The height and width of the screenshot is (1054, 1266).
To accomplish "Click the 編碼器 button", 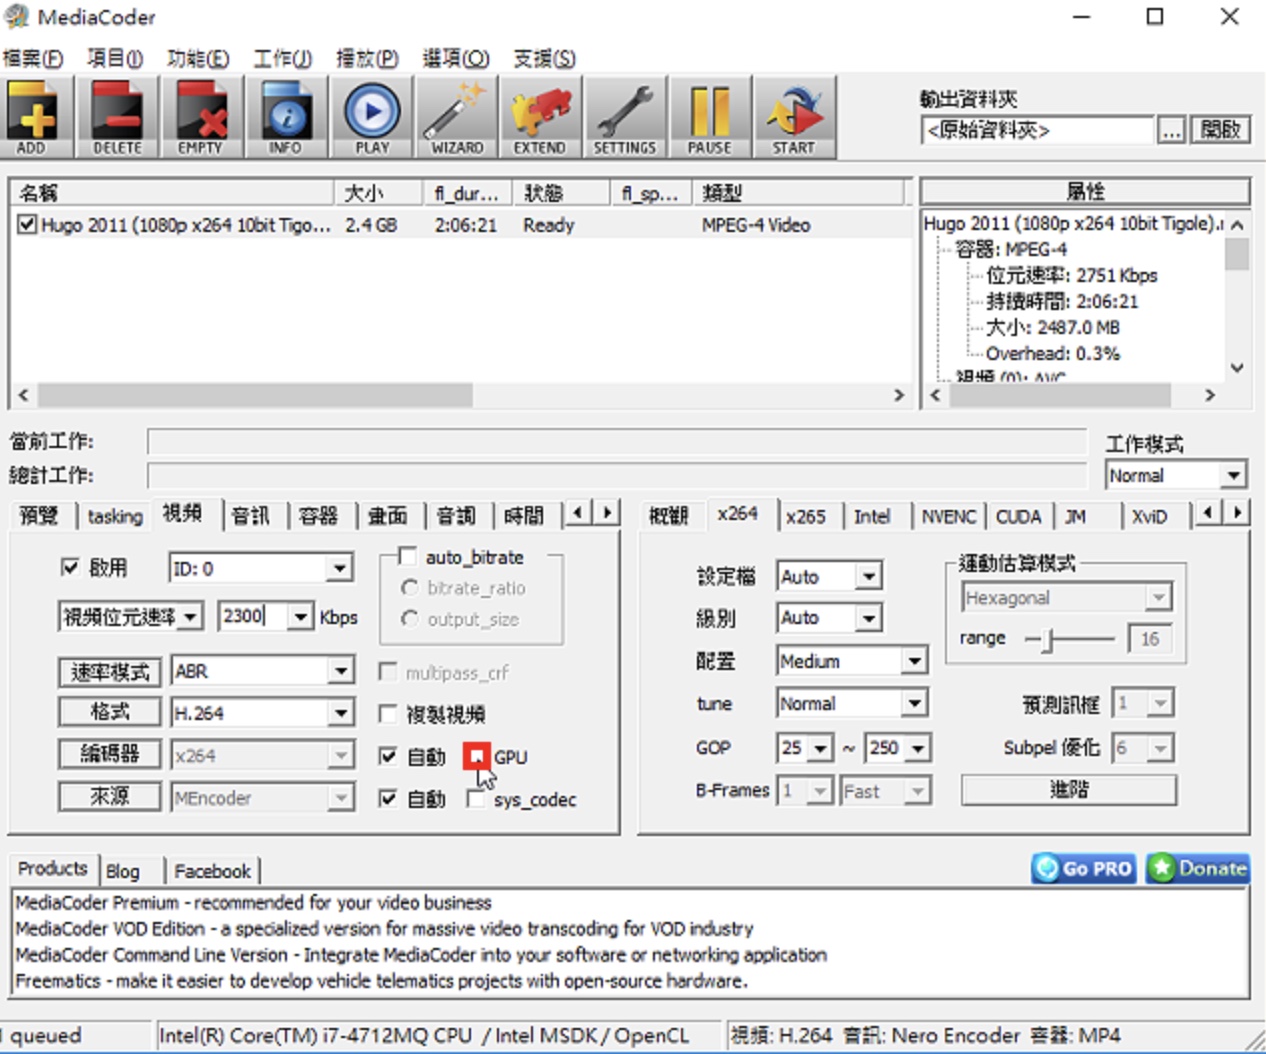I will click(x=109, y=754).
